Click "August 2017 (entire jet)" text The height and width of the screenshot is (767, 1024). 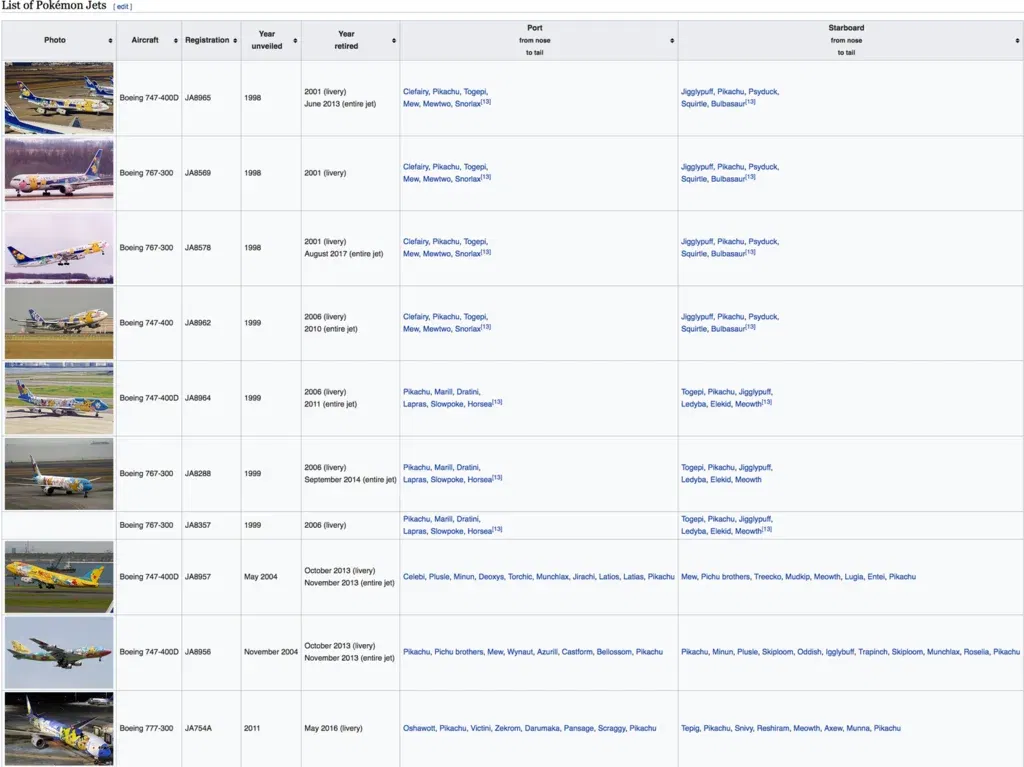coord(344,254)
